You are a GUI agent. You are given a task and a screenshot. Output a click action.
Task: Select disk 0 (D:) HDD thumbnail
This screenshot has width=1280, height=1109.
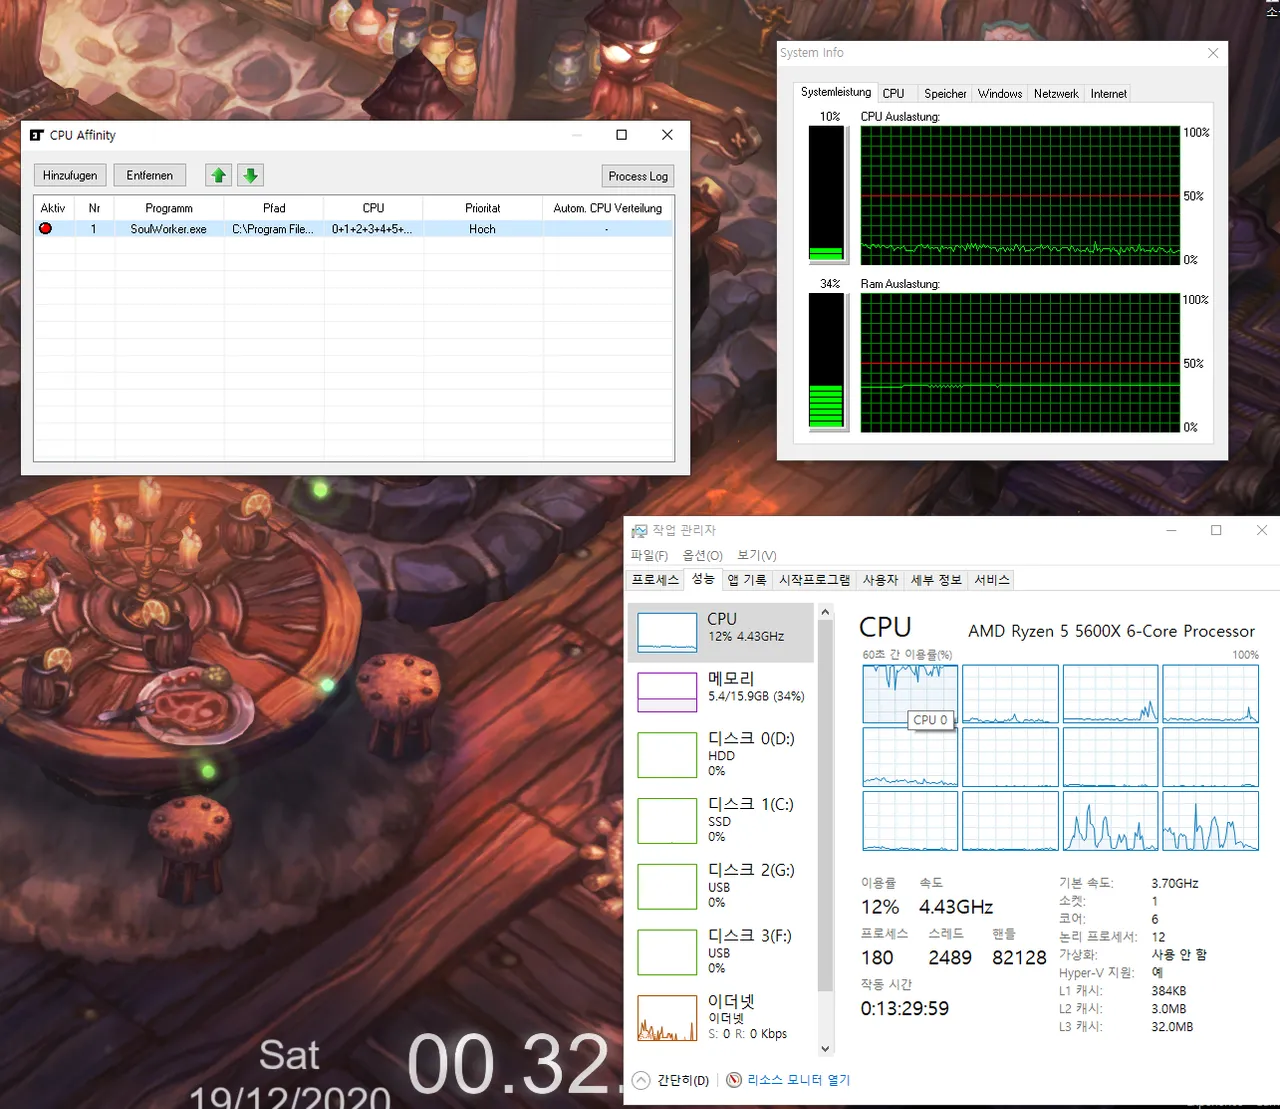(667, 755)
